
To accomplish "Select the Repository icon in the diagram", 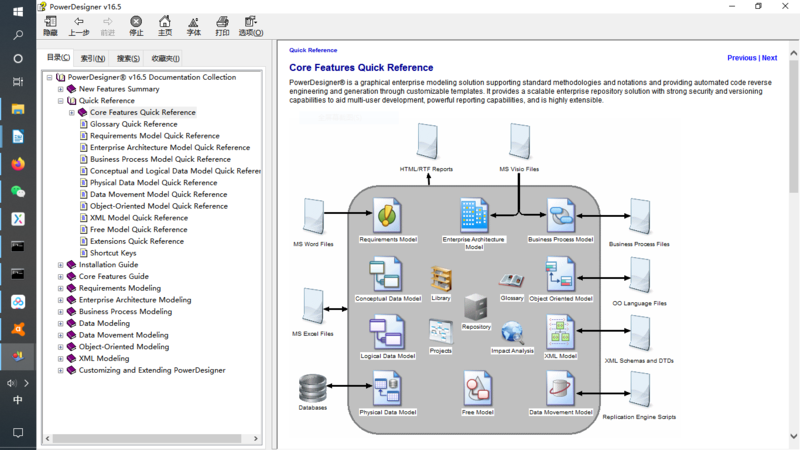I will click(476, 309).
